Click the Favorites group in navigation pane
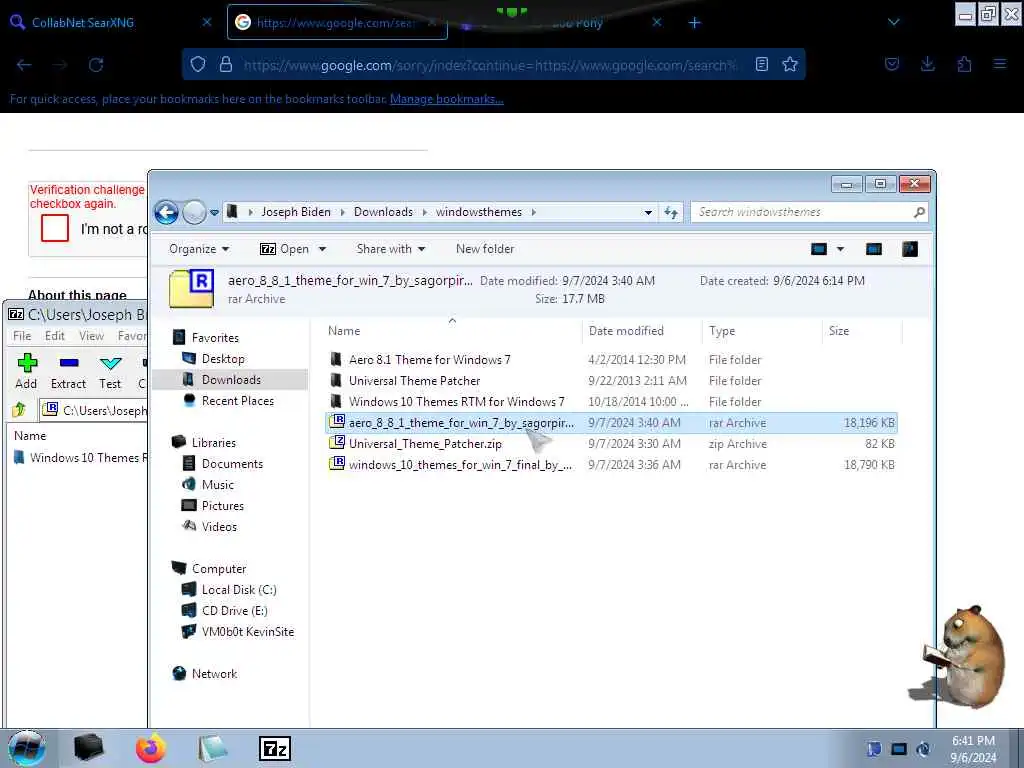1024x768 pixels. [215, 338]
